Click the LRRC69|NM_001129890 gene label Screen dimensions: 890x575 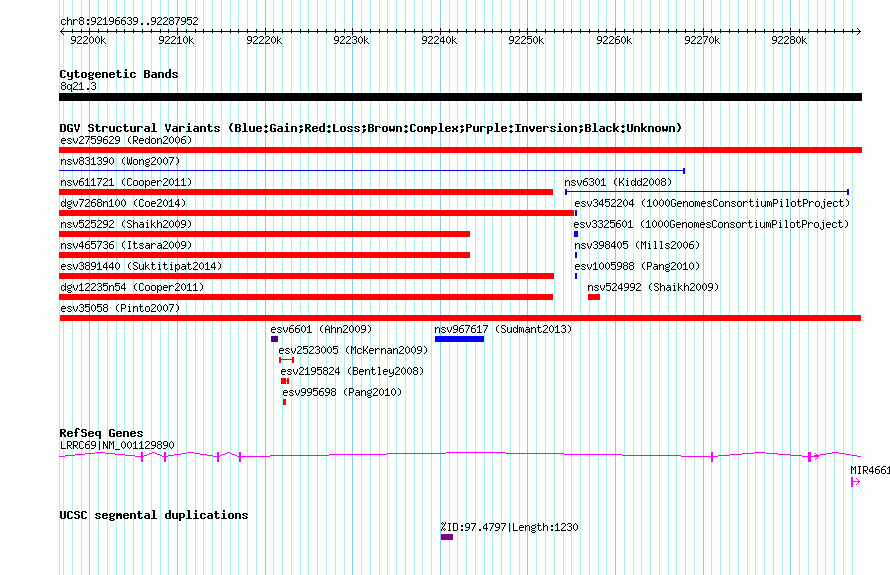(117, 445)
